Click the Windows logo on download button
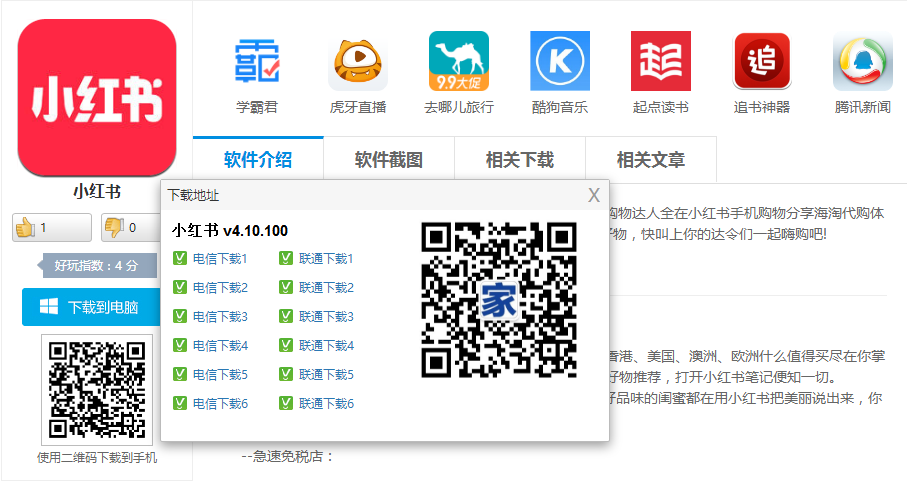The height and width of the screenshot is (481, 907). (x=49, y=306)
